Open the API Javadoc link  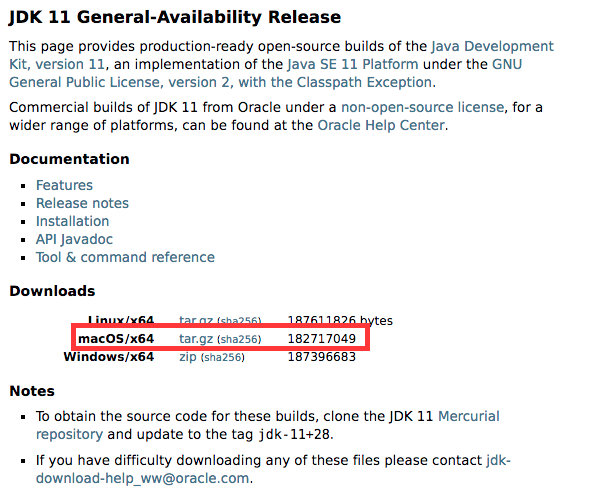[x=74, y=239]
